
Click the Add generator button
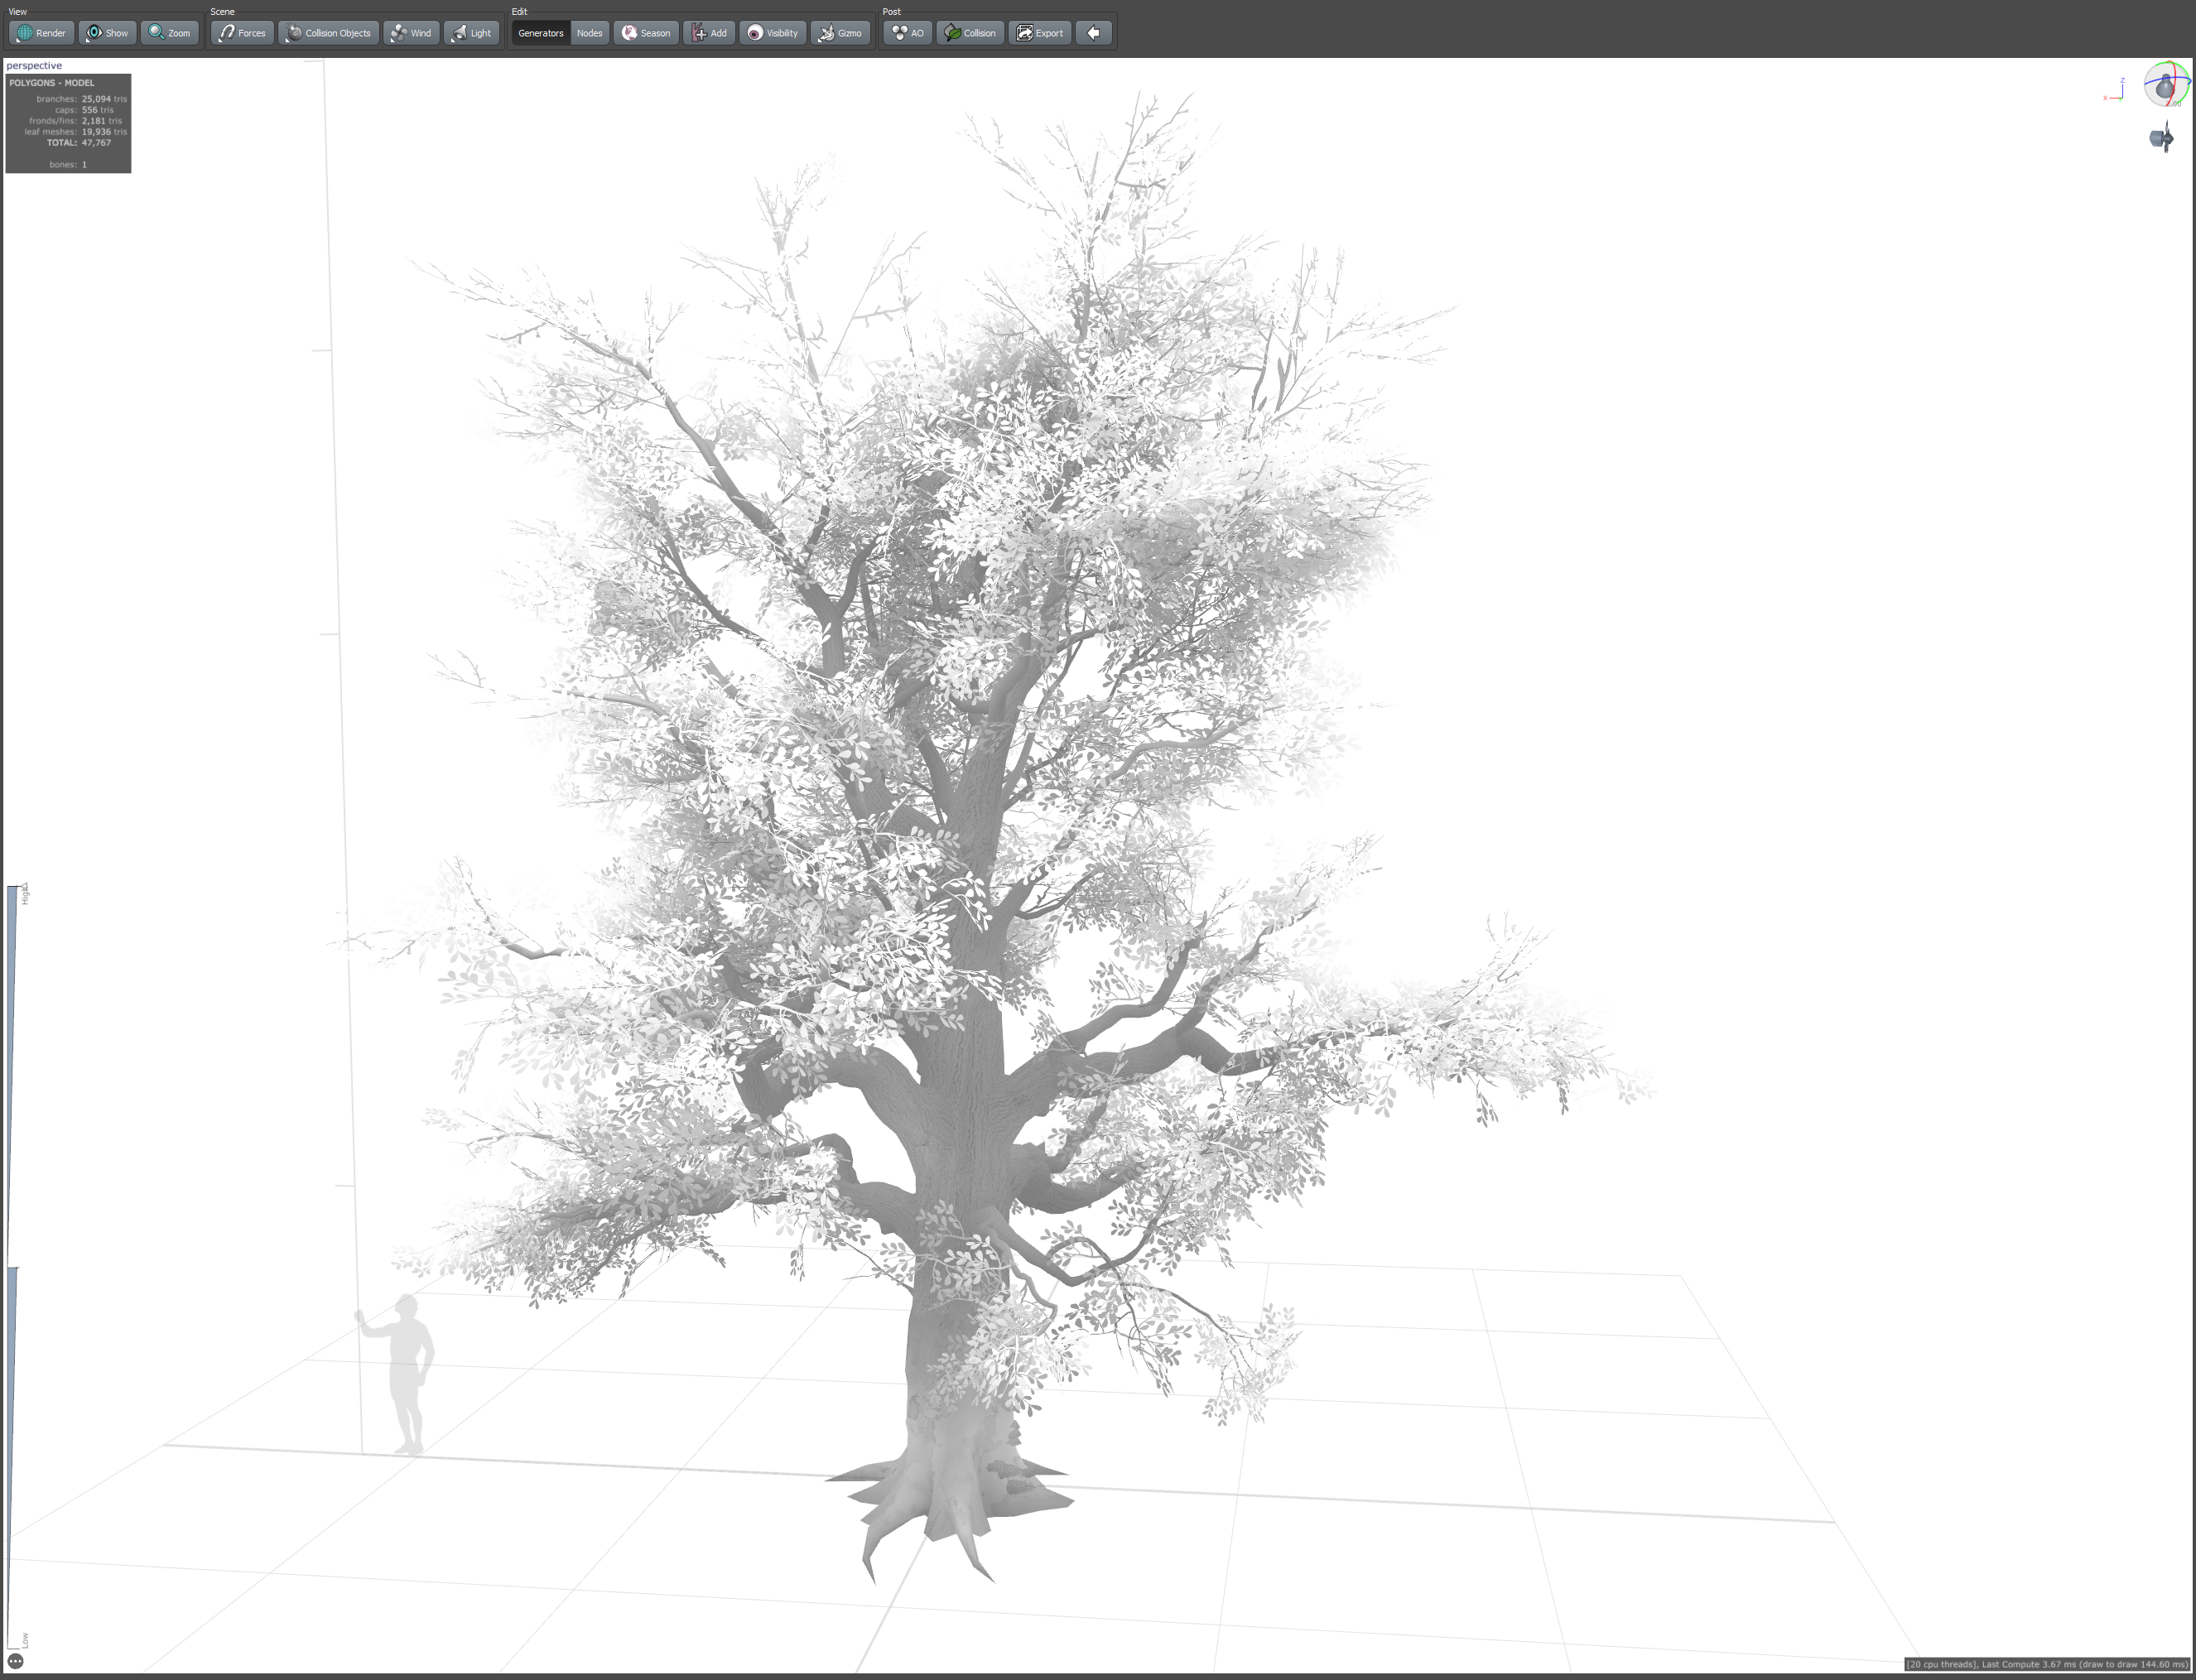coord(709,33)
